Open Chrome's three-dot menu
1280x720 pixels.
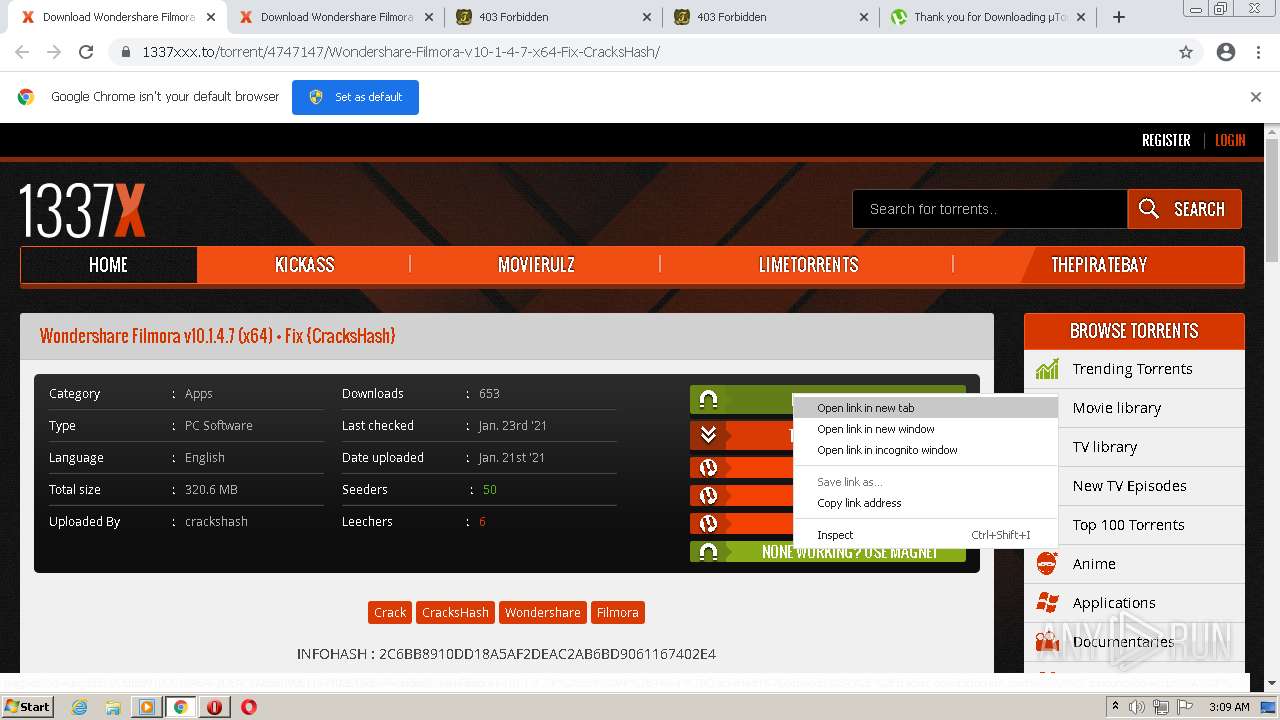pos(1258,52)
